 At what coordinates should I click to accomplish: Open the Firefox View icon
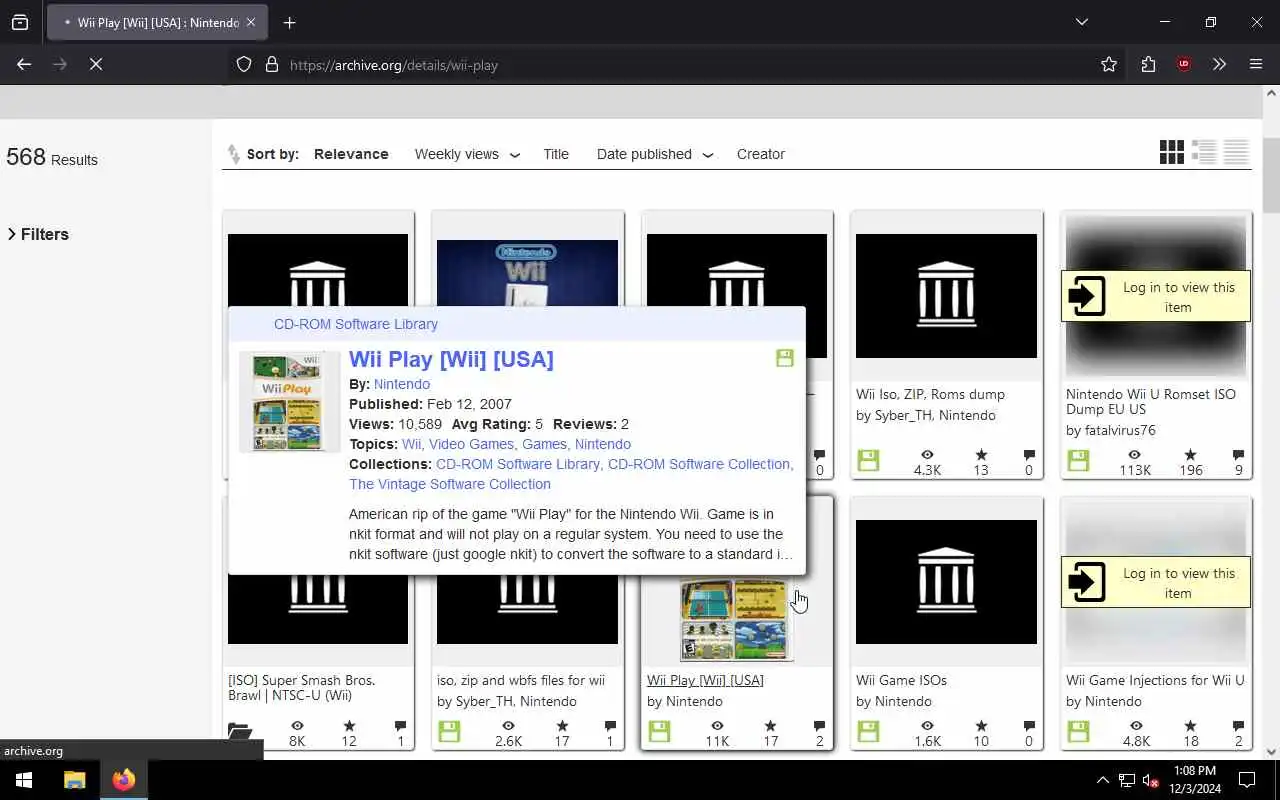[x=20, y=22]
